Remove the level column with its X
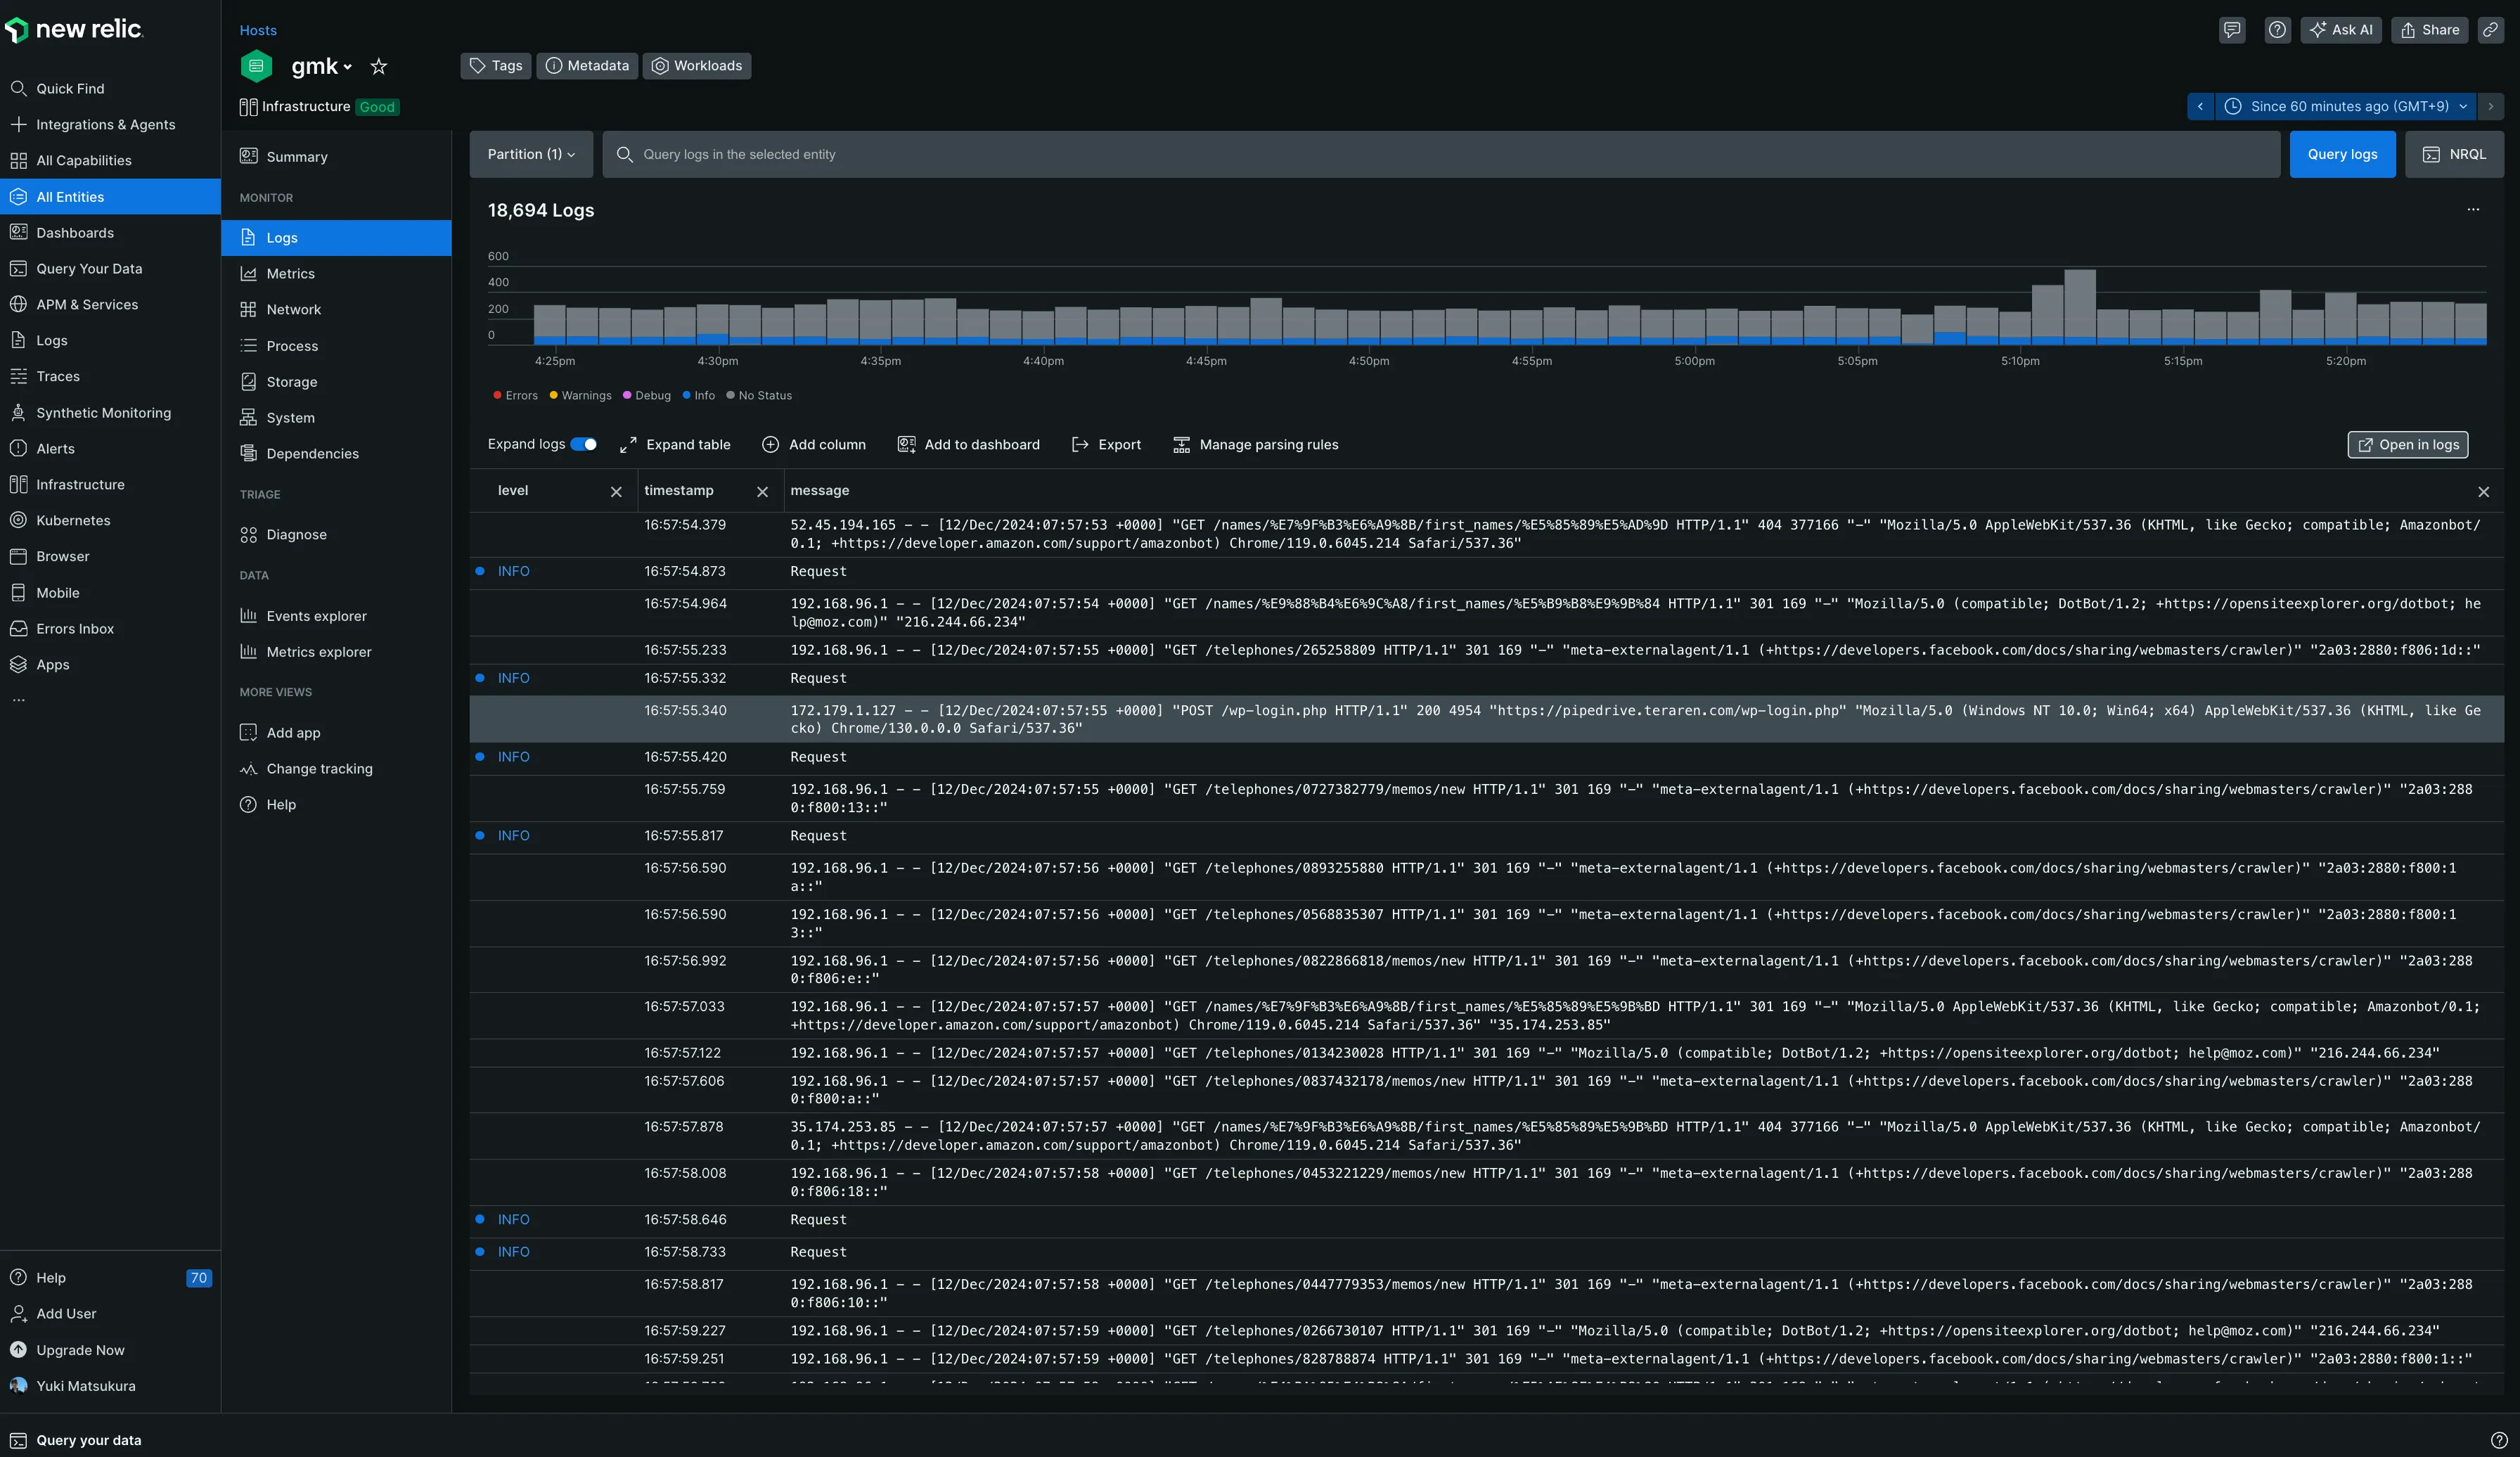Image resolution: width=2520 pixels, height=1457 pixels. (x=616, y=492)
